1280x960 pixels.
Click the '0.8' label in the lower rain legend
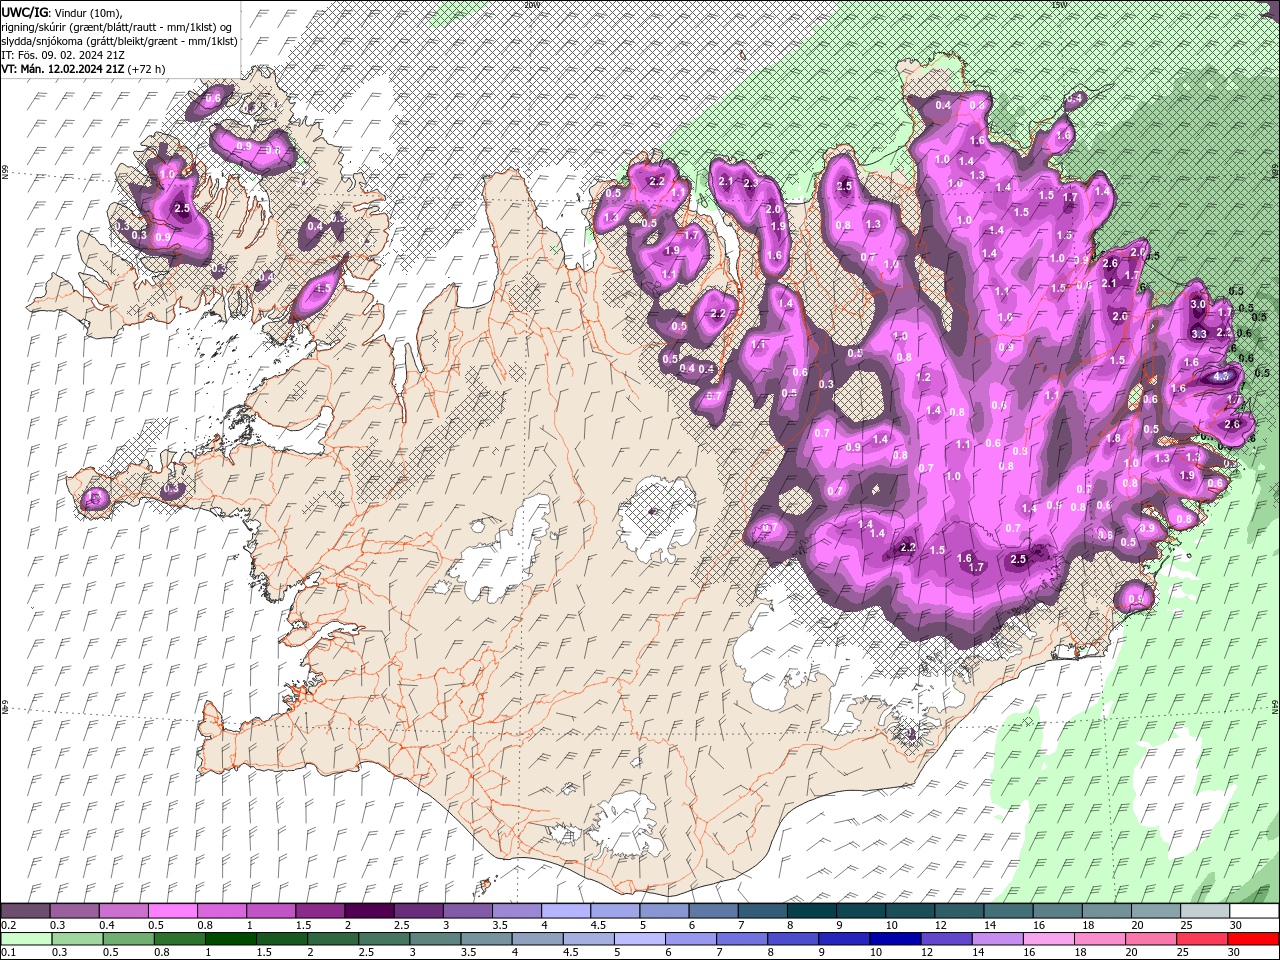(161, 953)
